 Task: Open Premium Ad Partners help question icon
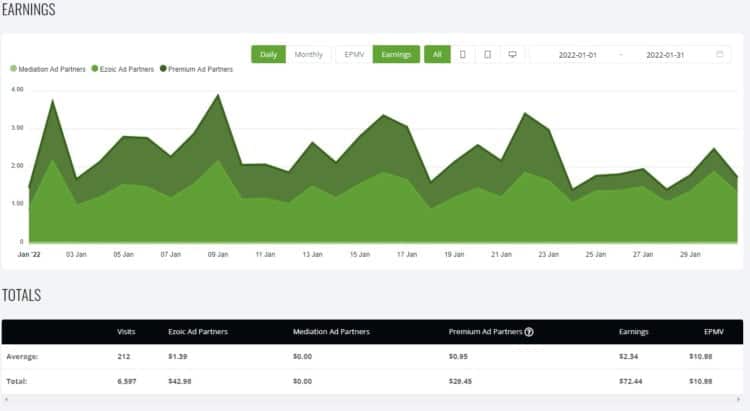pyautogui.click(x=529, y=332)
